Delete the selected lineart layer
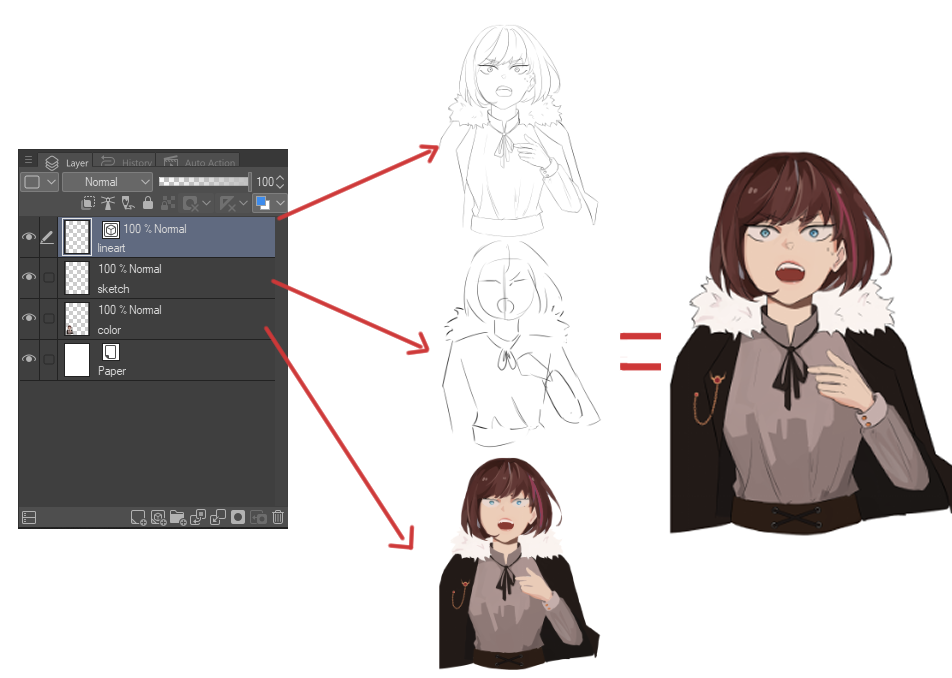 (278, 517)
